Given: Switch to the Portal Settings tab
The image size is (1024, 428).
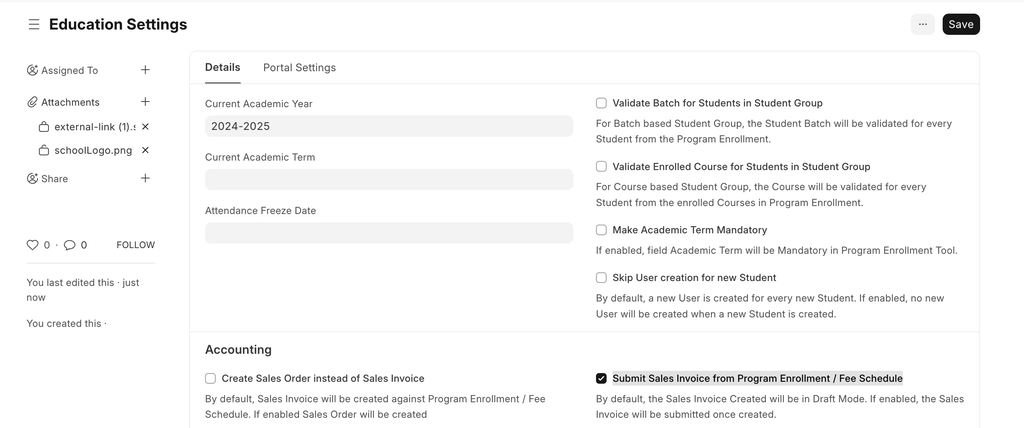Looking at the screenshot, I should 299,68.
